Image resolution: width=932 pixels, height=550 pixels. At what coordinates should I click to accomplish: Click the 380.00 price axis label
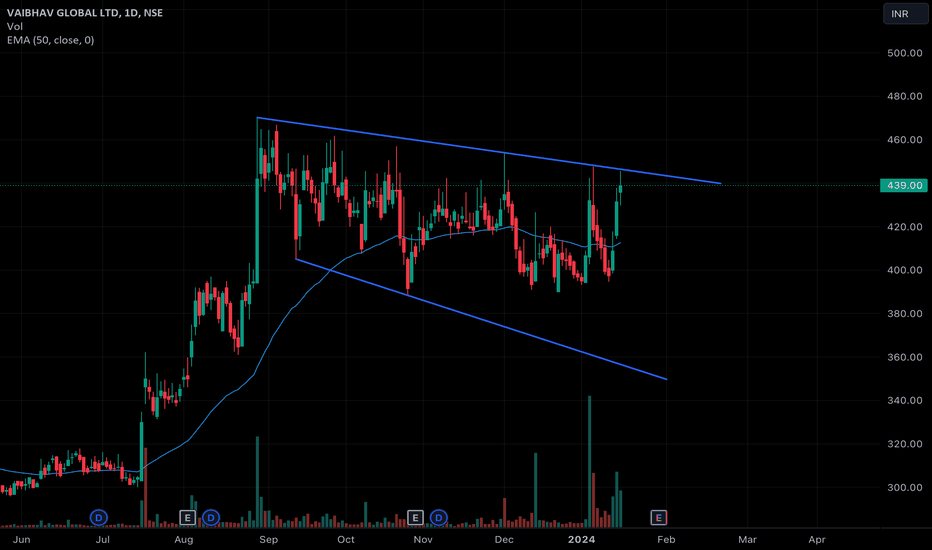pos(905,313)
